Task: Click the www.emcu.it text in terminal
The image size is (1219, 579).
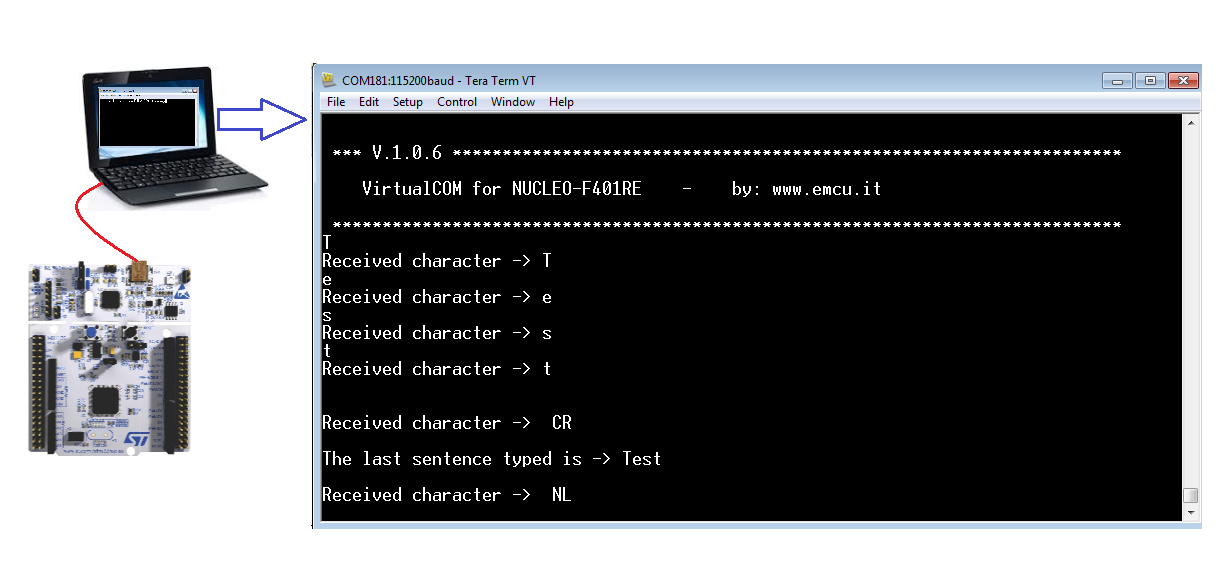Action: 826,189
